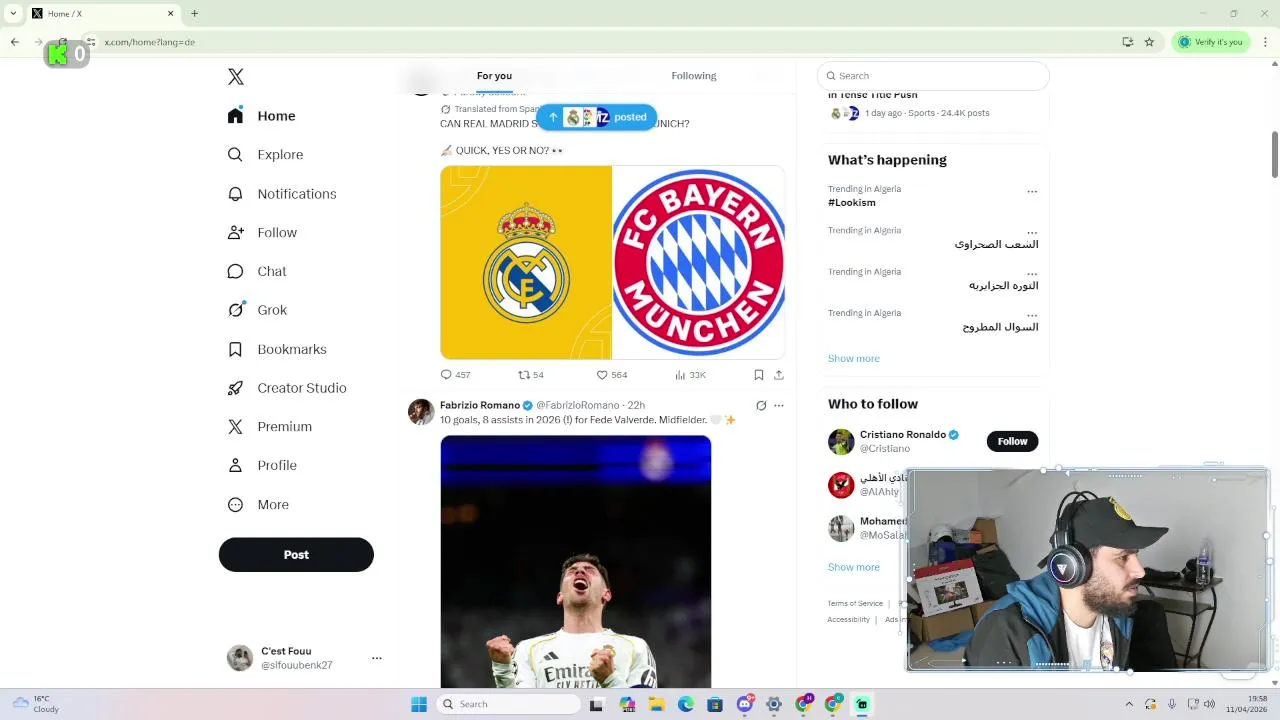Open a new browser tab
Screen dimensions: 1280x720
tap(194, 14)
